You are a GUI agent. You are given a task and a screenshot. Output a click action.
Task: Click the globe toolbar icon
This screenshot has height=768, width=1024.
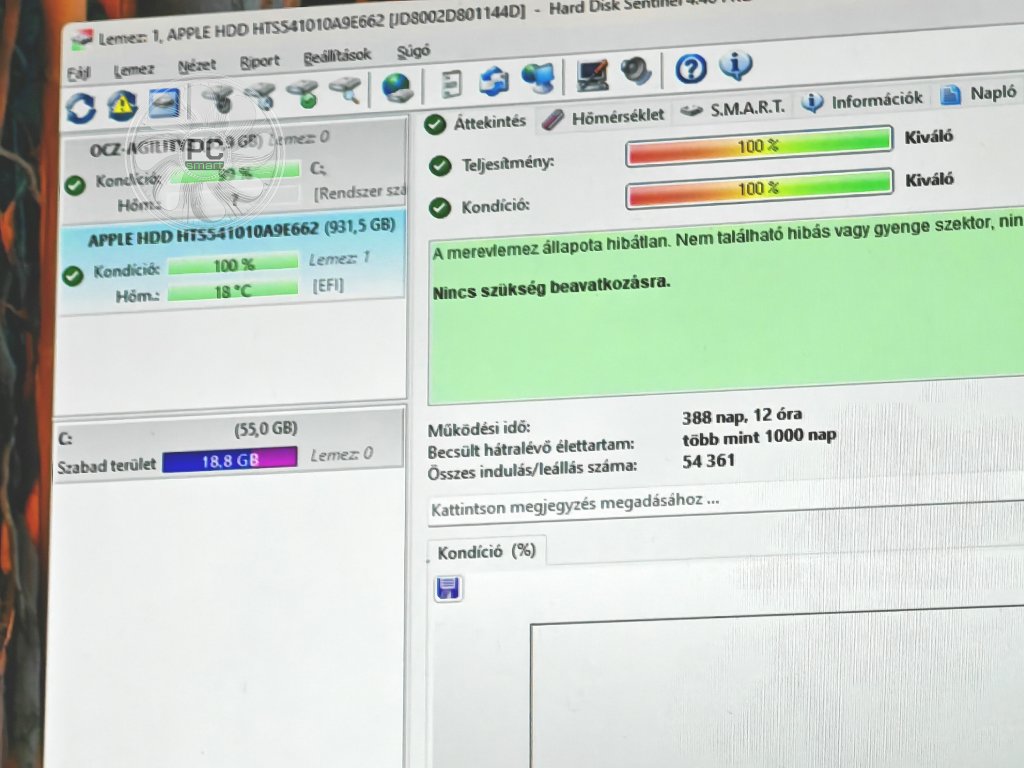point(397,88)
